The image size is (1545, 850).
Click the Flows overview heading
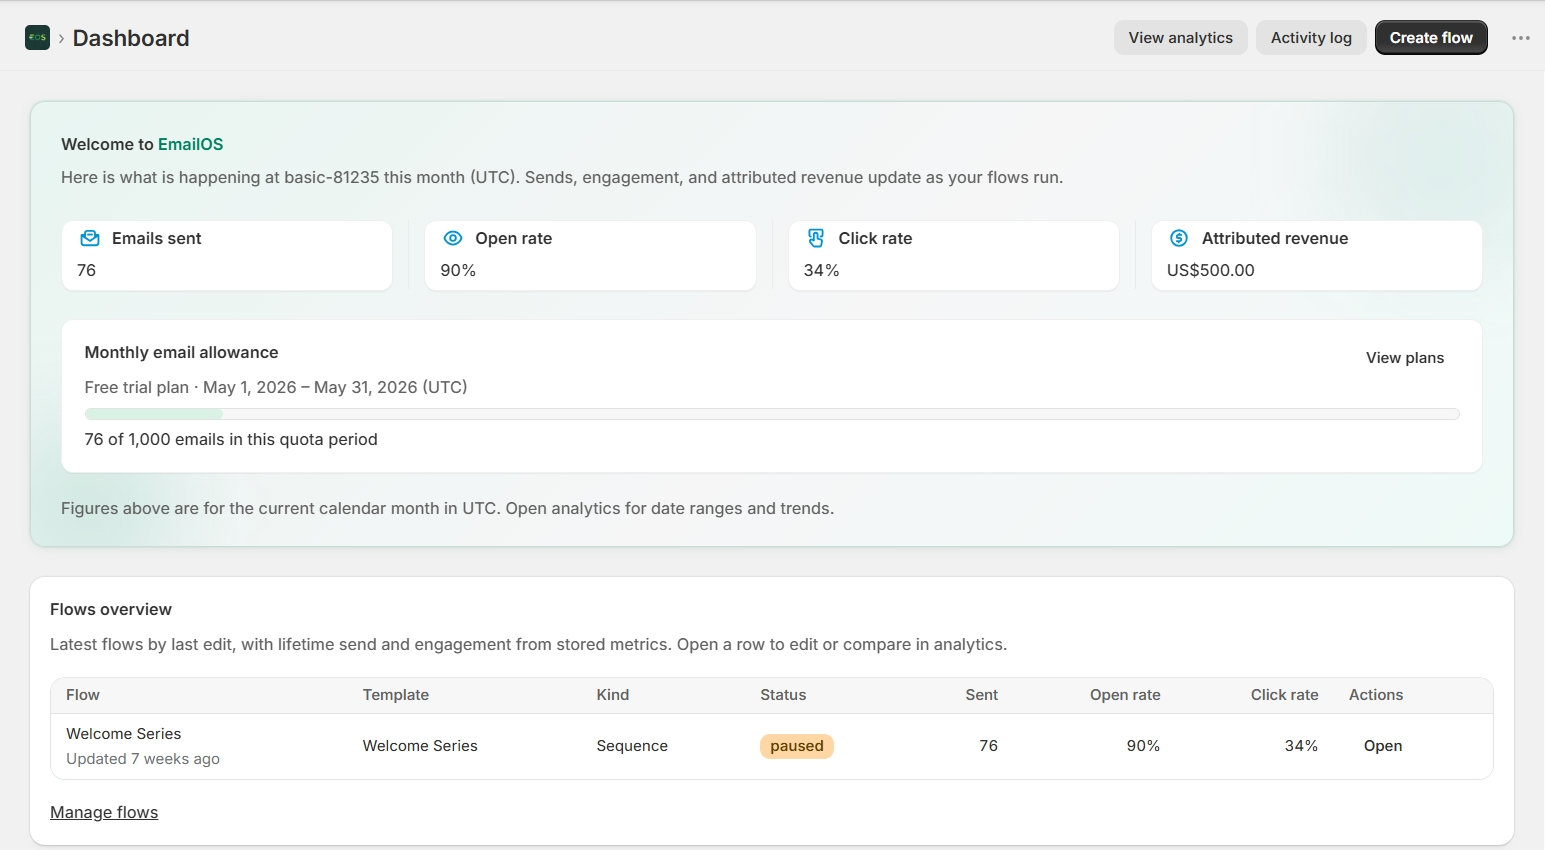[x=111, y=609]
